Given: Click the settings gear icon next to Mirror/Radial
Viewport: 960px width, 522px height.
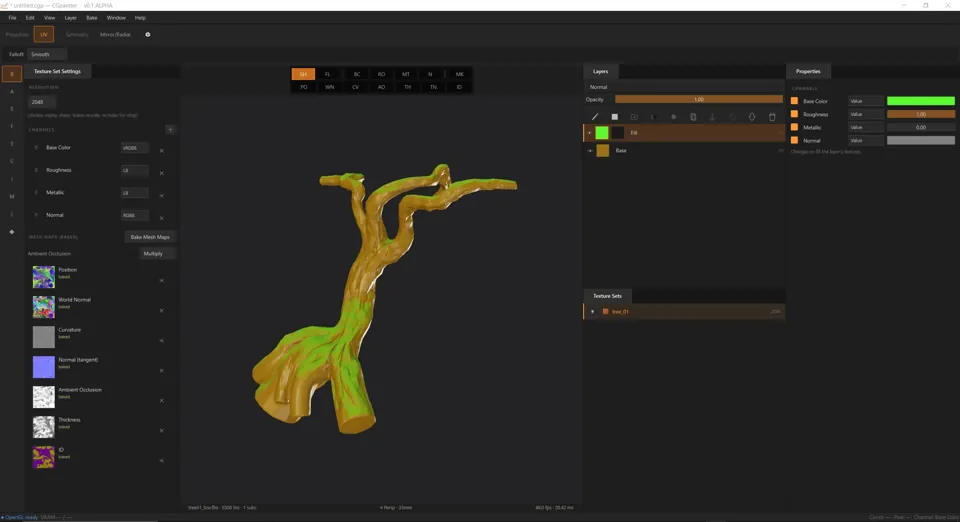Looking at the screenshot, I should point(148,35).
